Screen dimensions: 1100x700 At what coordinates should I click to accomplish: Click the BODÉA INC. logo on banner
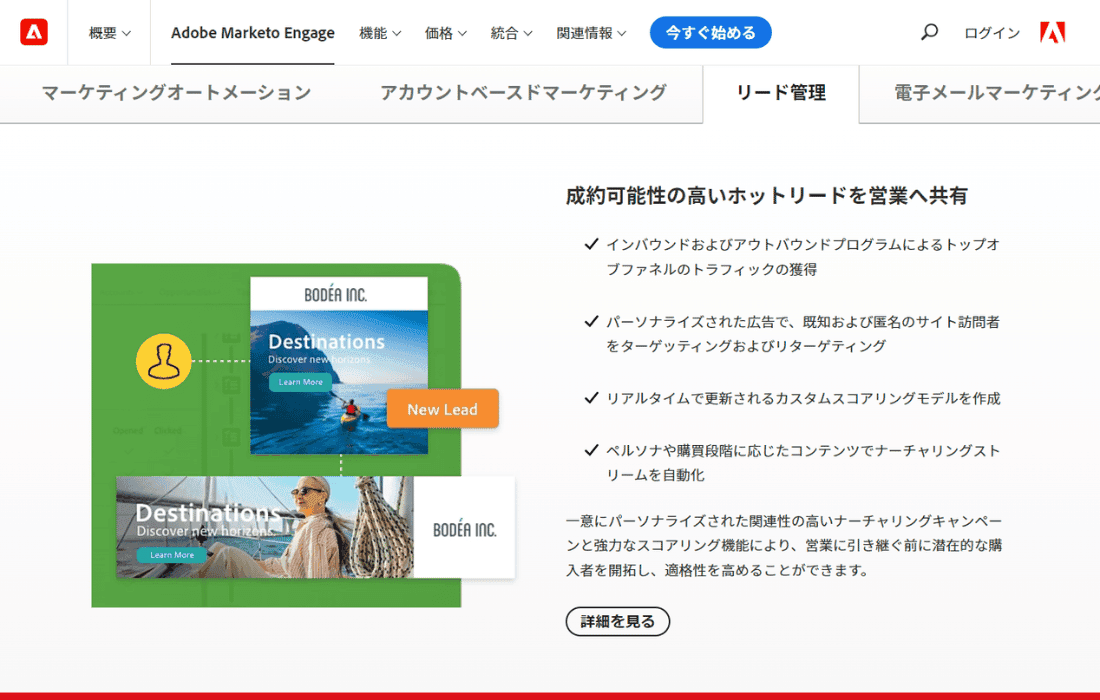(464, 530)
